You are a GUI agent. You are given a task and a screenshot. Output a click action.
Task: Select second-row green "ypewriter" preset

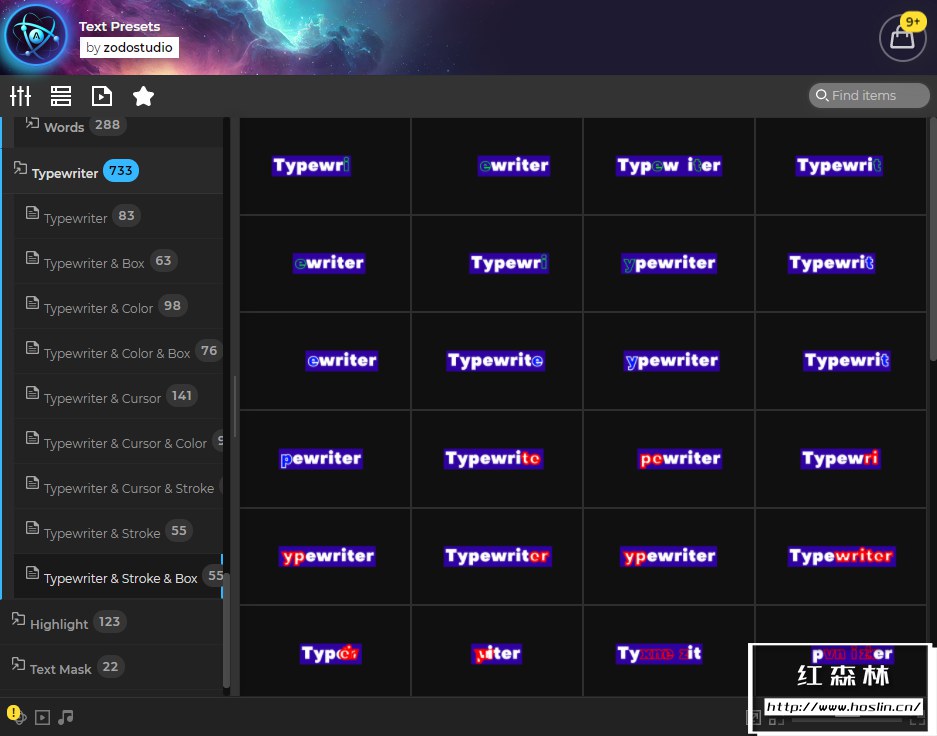(x=669, y=263)
